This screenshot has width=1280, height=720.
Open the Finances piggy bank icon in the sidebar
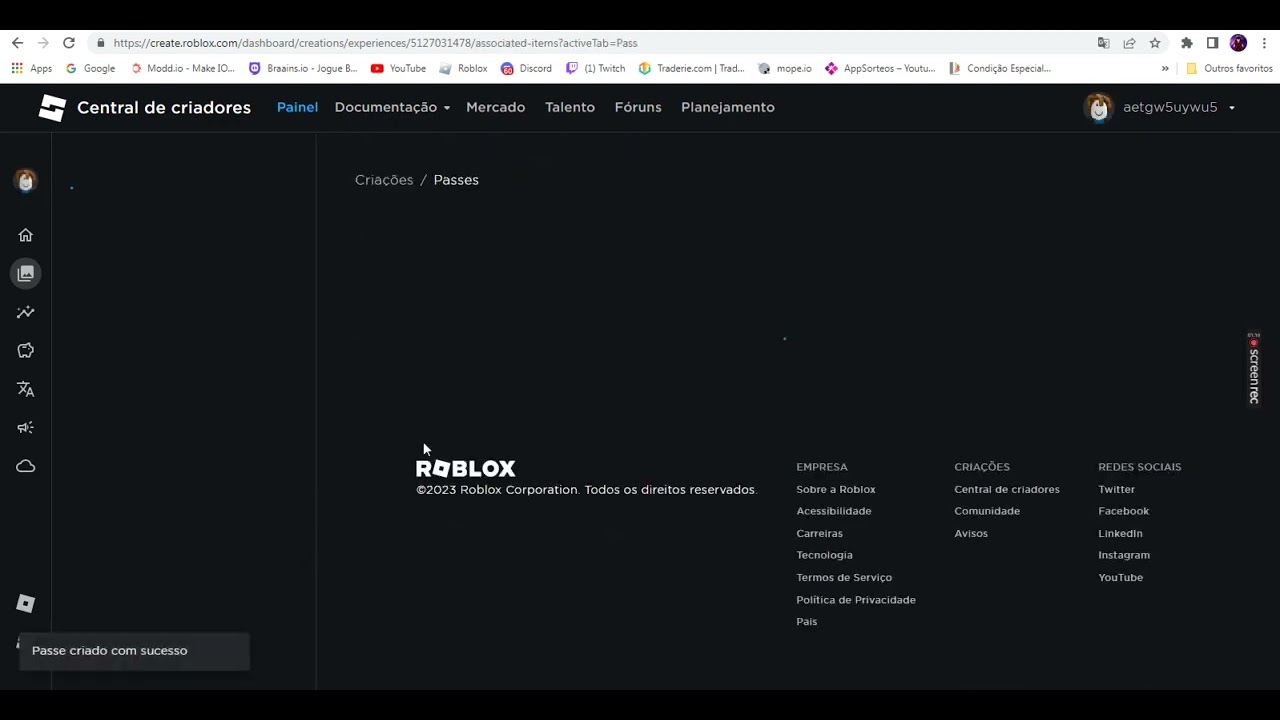(26, 350)
